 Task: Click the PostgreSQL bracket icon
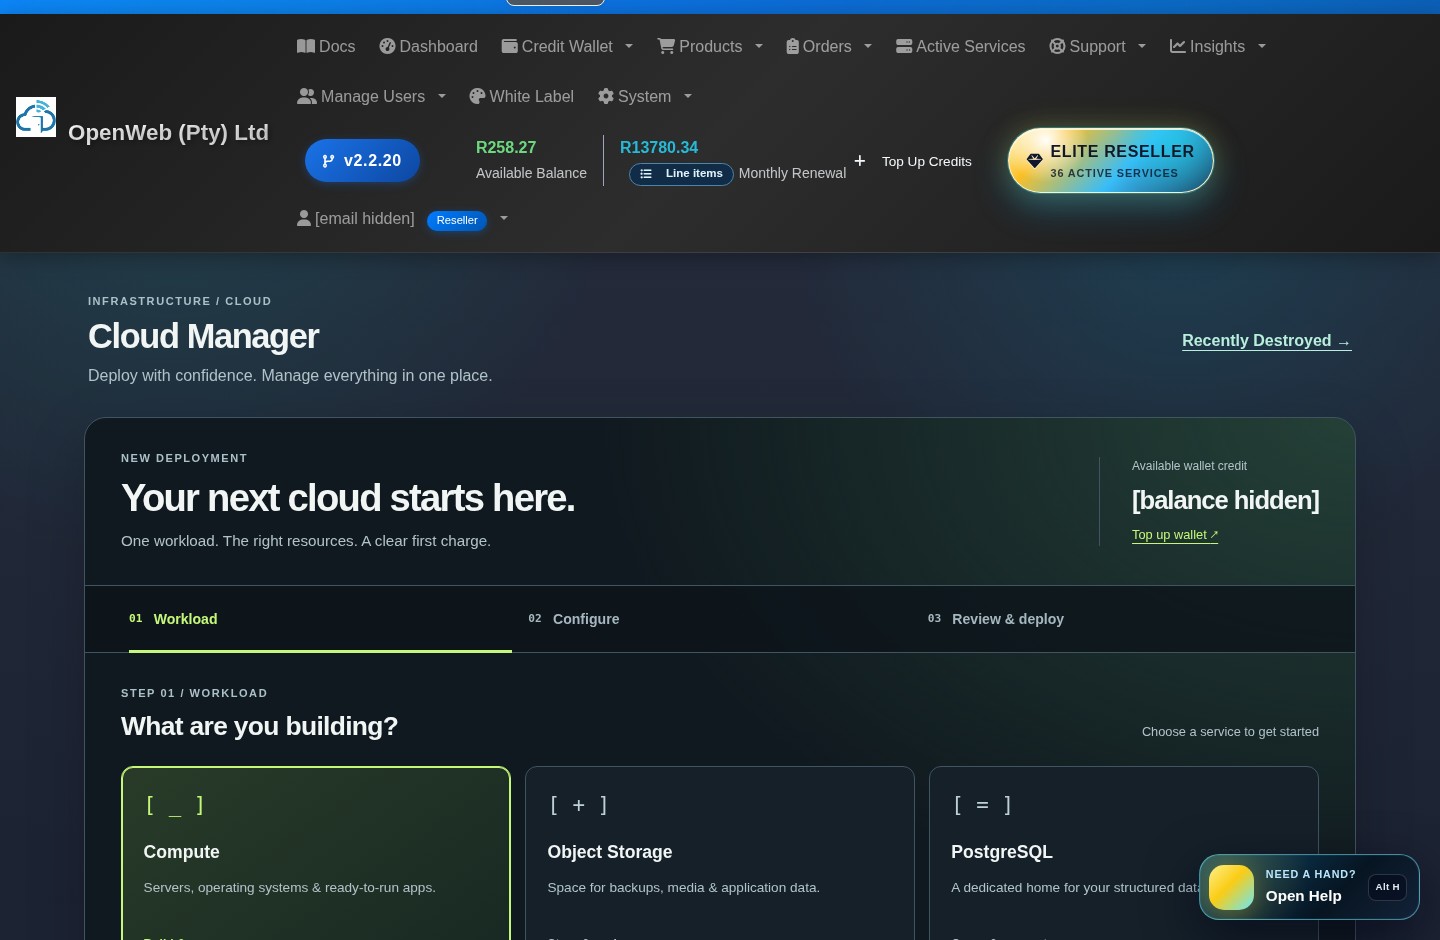click(x=983, y=805)
